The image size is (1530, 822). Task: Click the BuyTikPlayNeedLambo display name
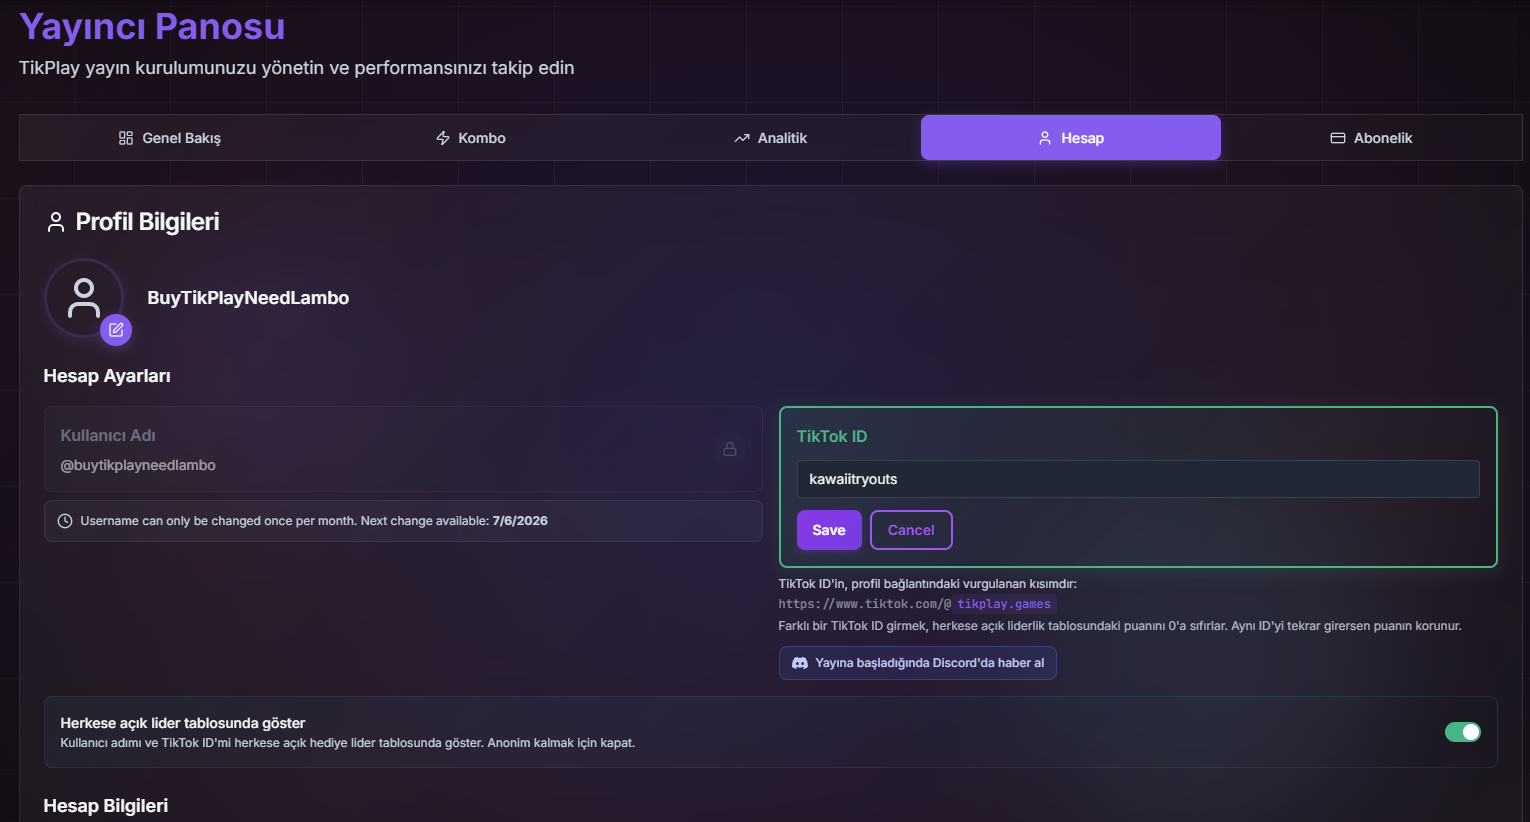coord(248,298)
